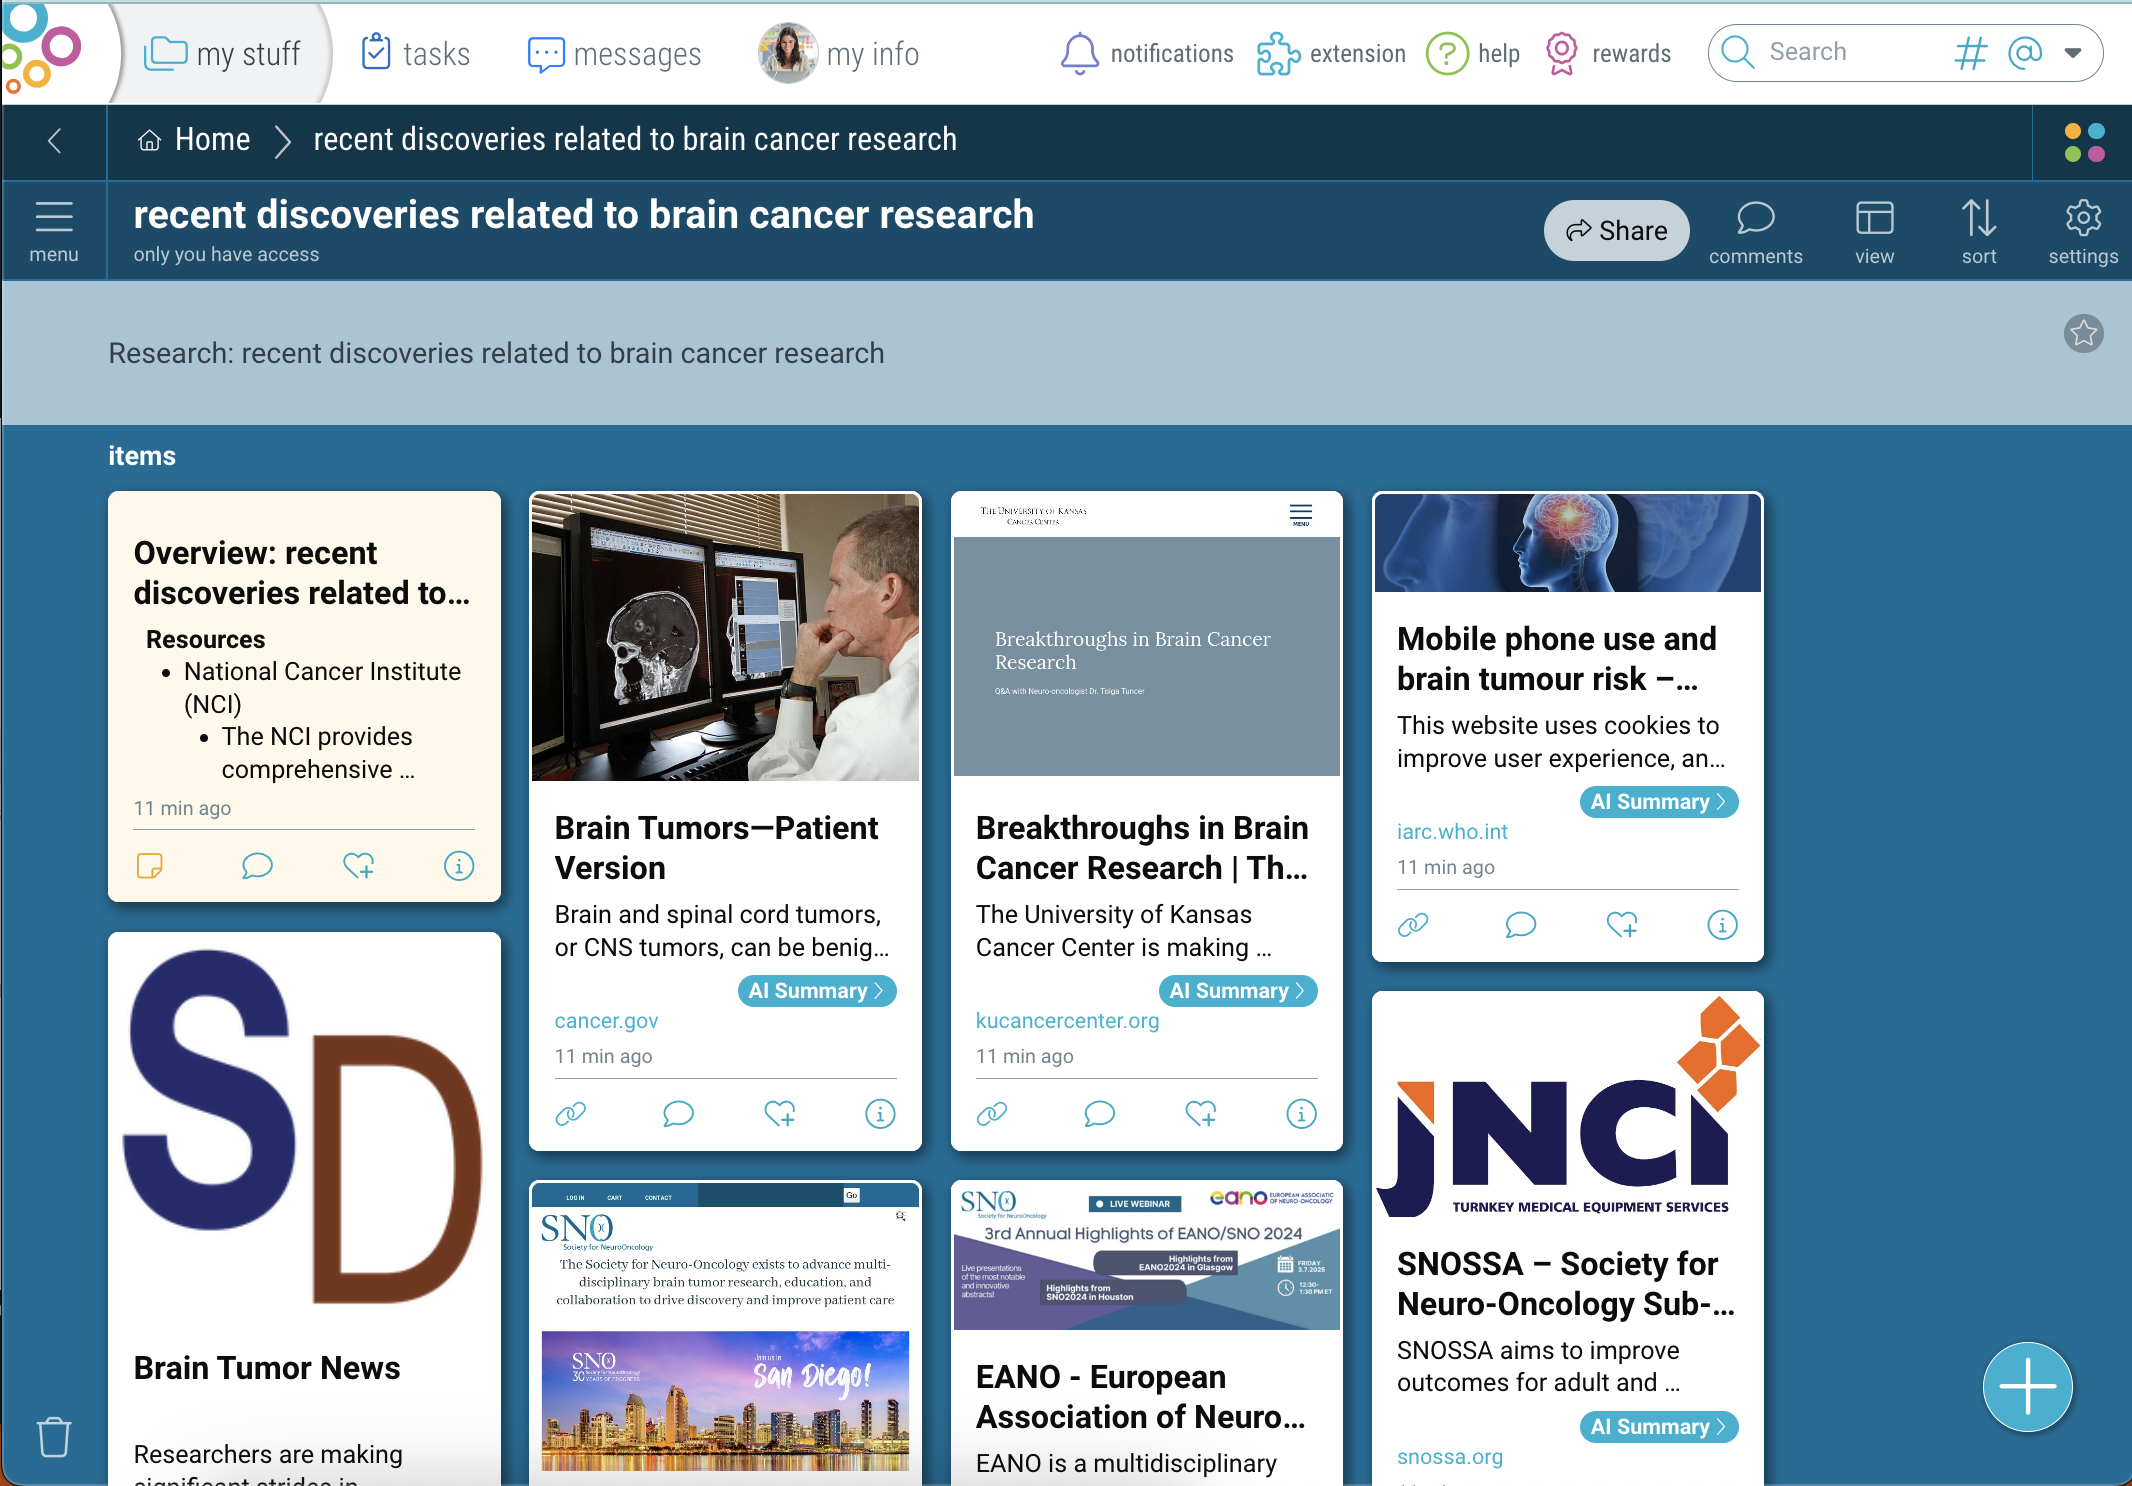Screen dimensions: 2132x1486
Task: Open AI Summary for SNOSSA card
Action: tap(1659, 1427)
